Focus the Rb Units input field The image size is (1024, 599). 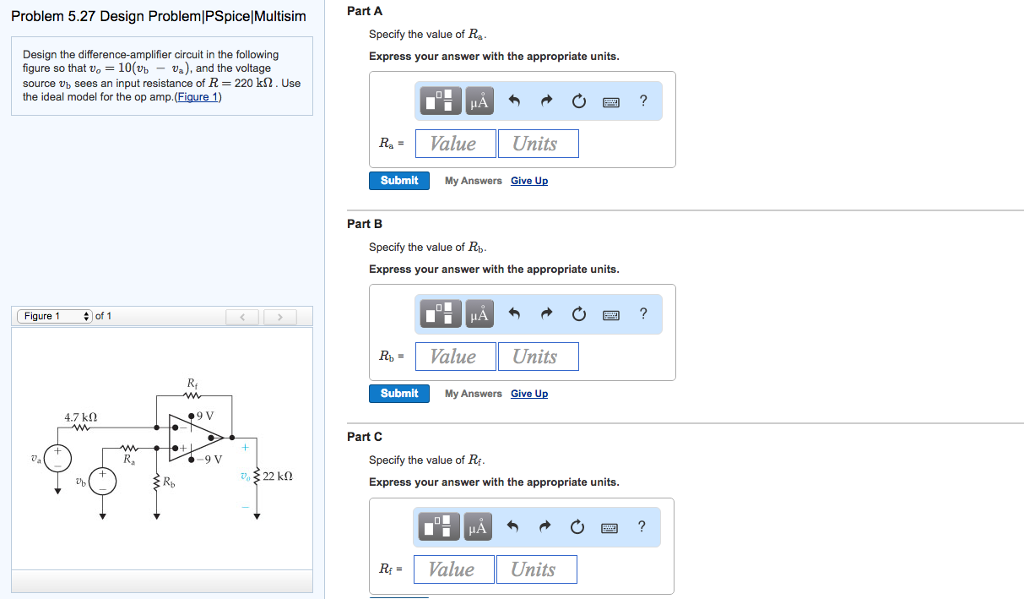click(538, 357)
